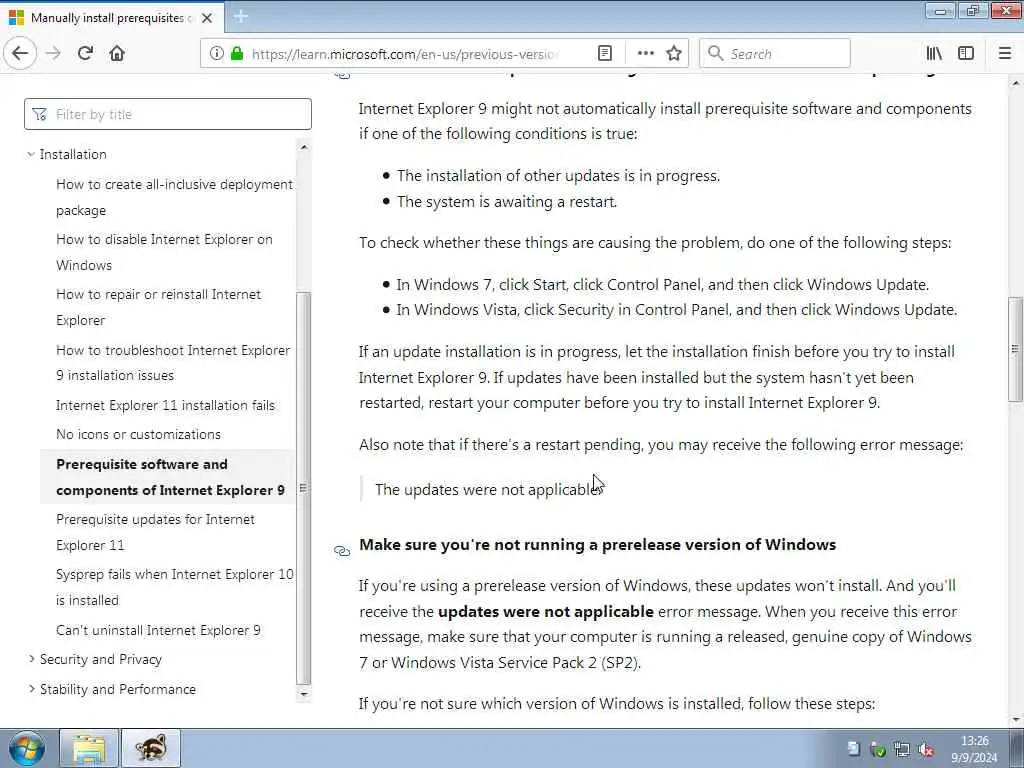Click sidebar scrollbar up arrow
This screenshot has width=1024, height=768.
[303, 148]
